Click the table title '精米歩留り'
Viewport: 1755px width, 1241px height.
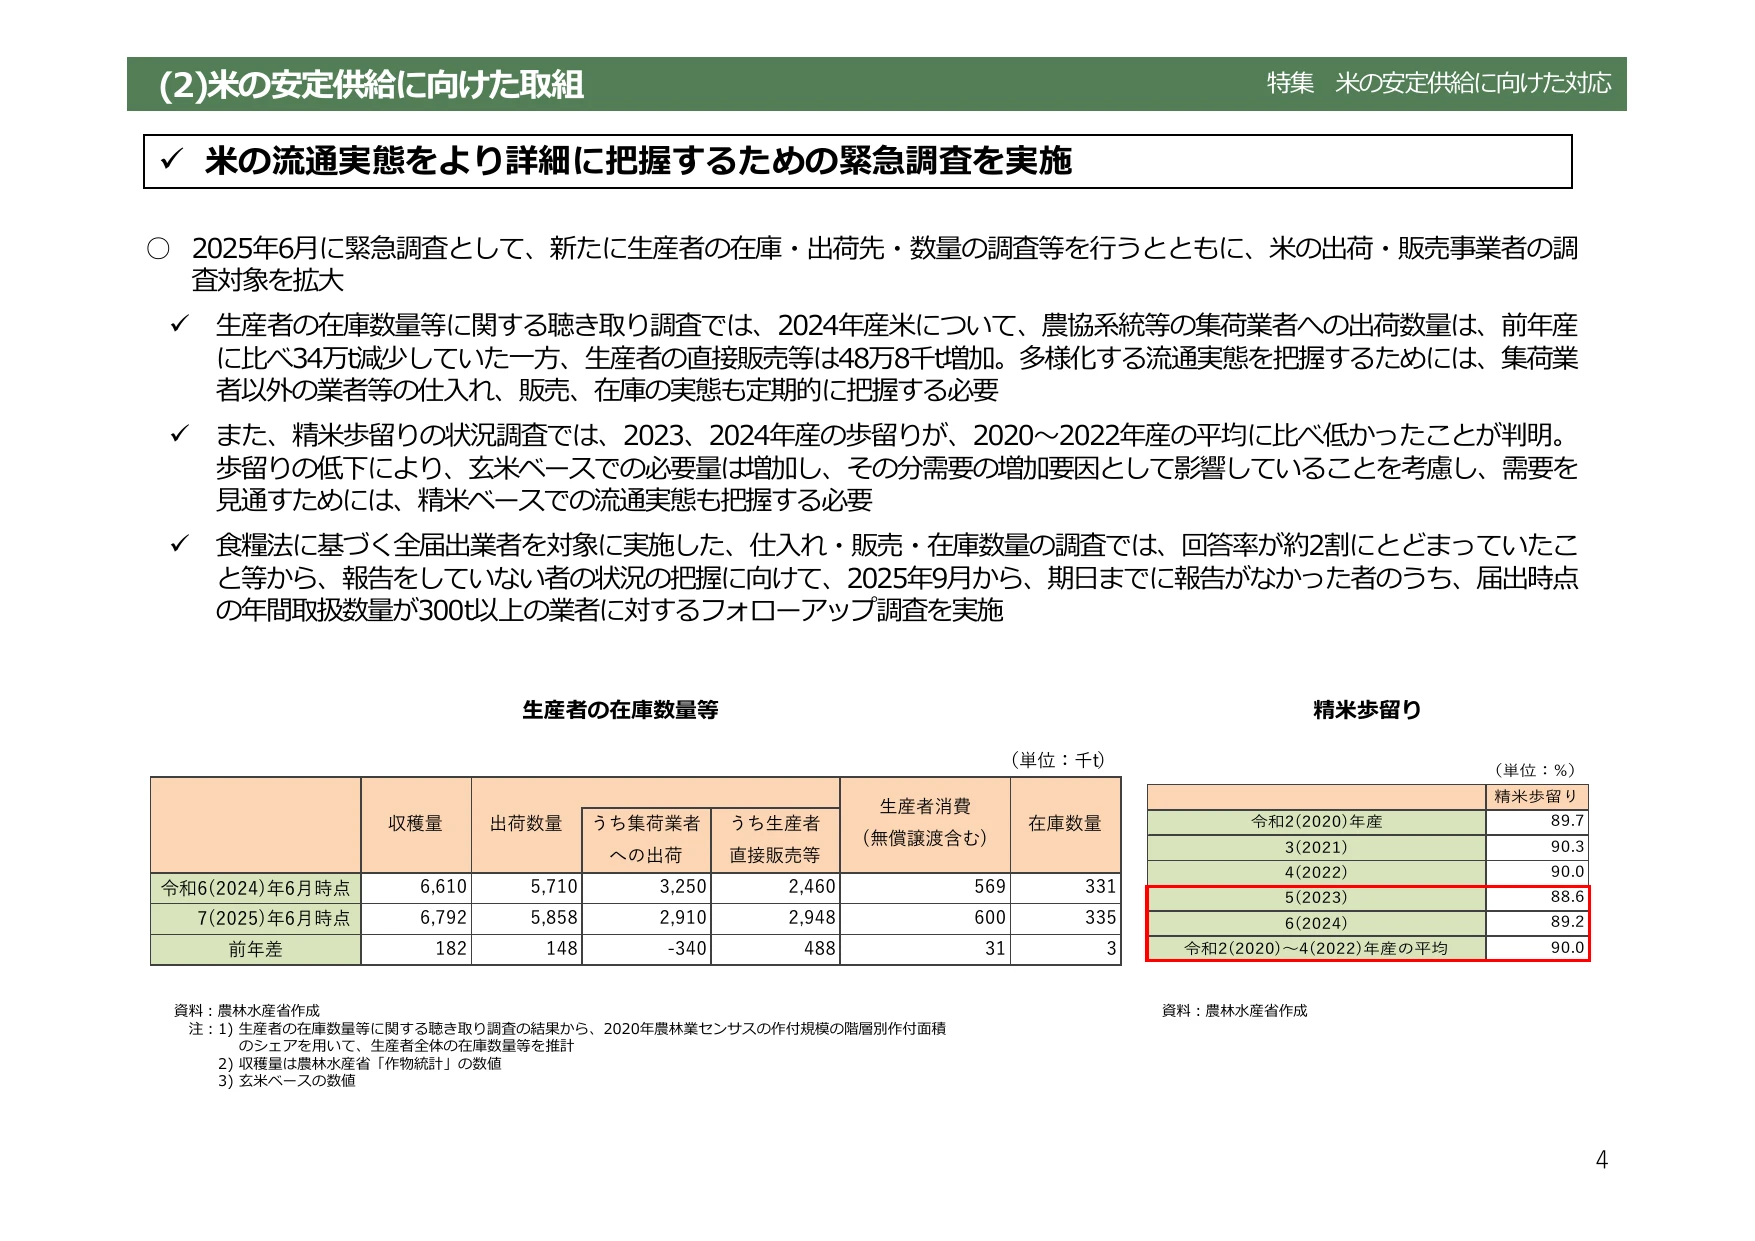pyautogui.click(x=1367, y=710)
